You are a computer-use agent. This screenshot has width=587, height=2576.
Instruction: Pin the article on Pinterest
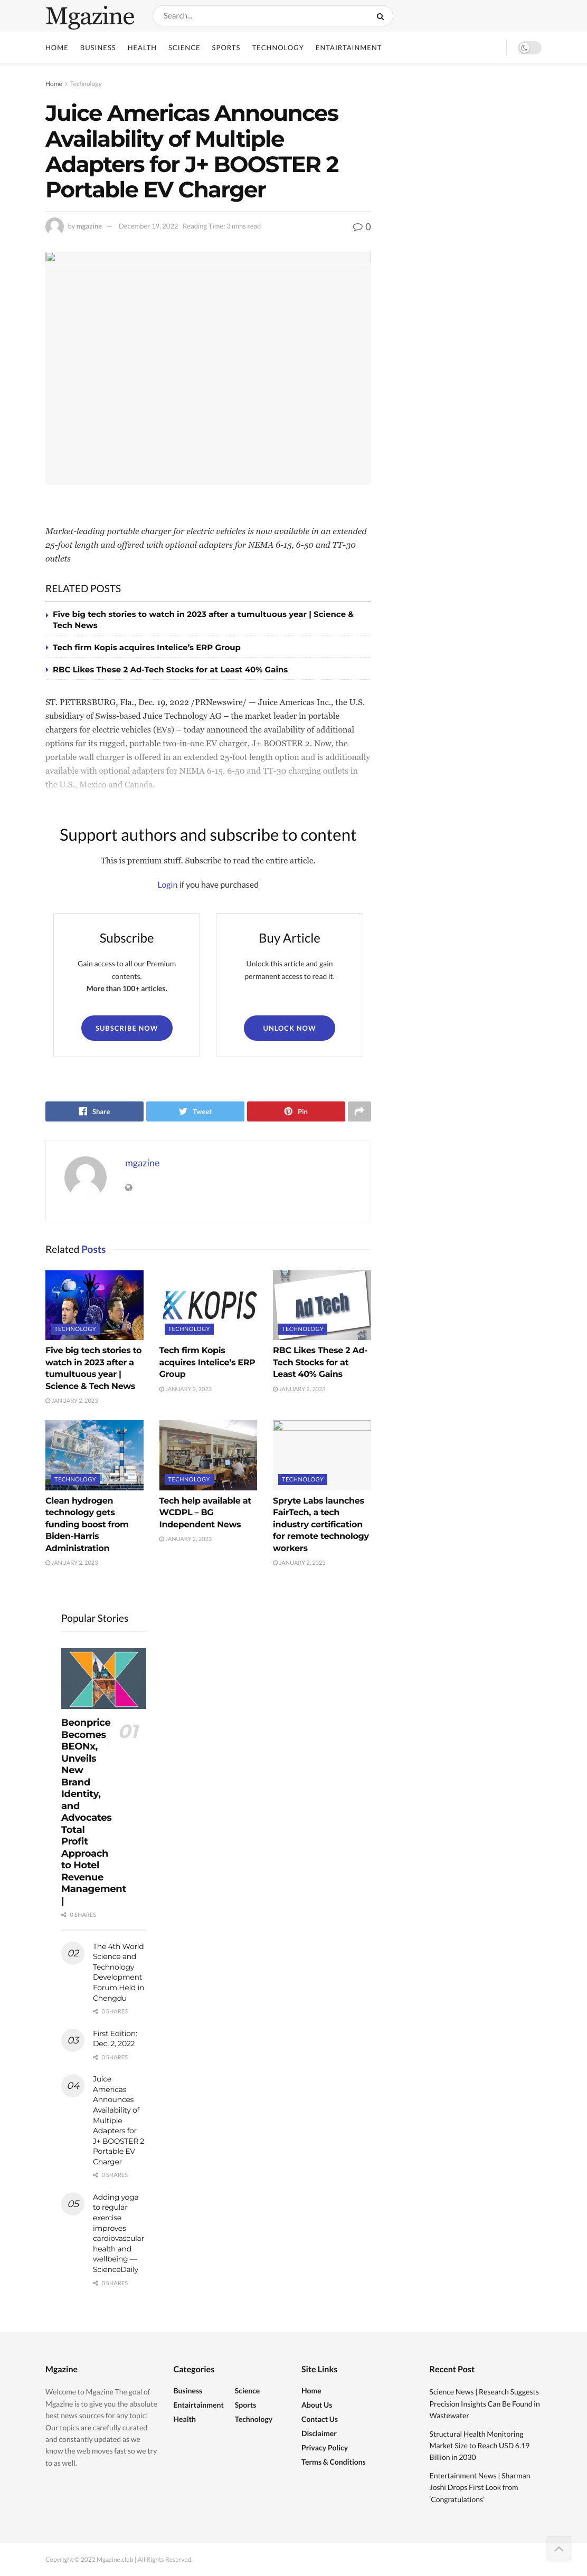pyautogui.click(x=296, y=1111)
